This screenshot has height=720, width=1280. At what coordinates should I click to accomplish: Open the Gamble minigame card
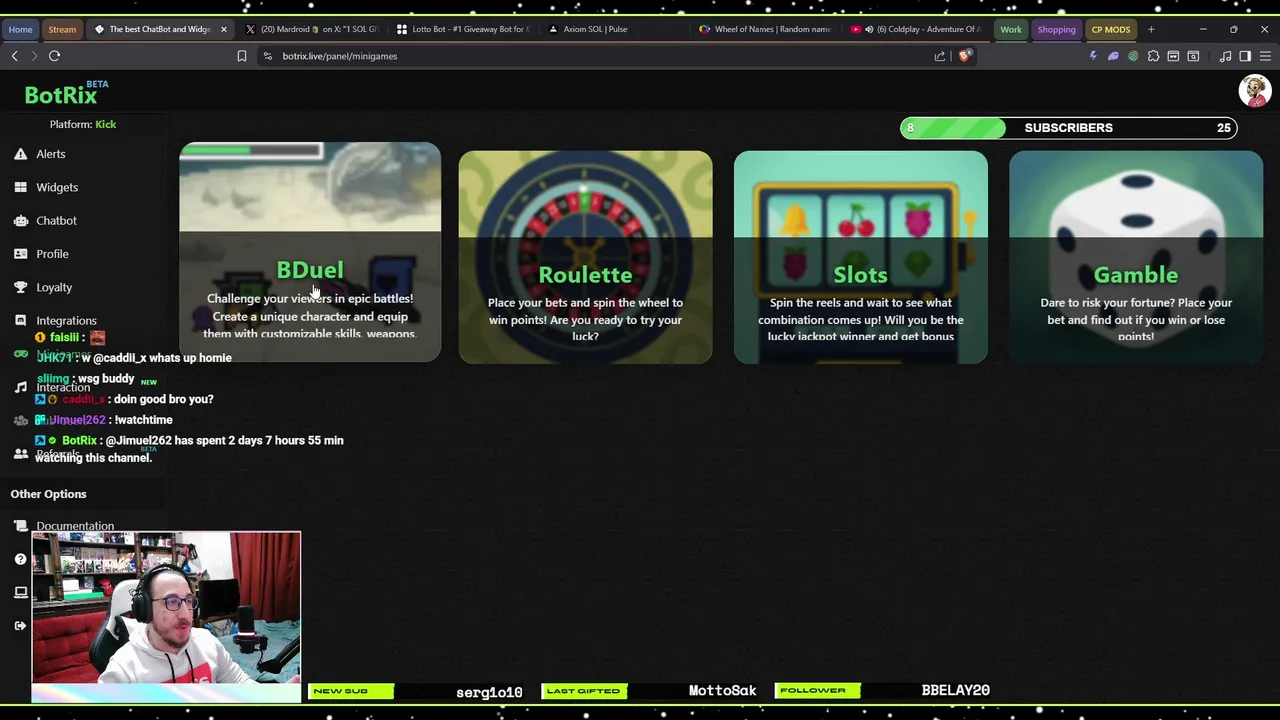[x=1136, y=257]
